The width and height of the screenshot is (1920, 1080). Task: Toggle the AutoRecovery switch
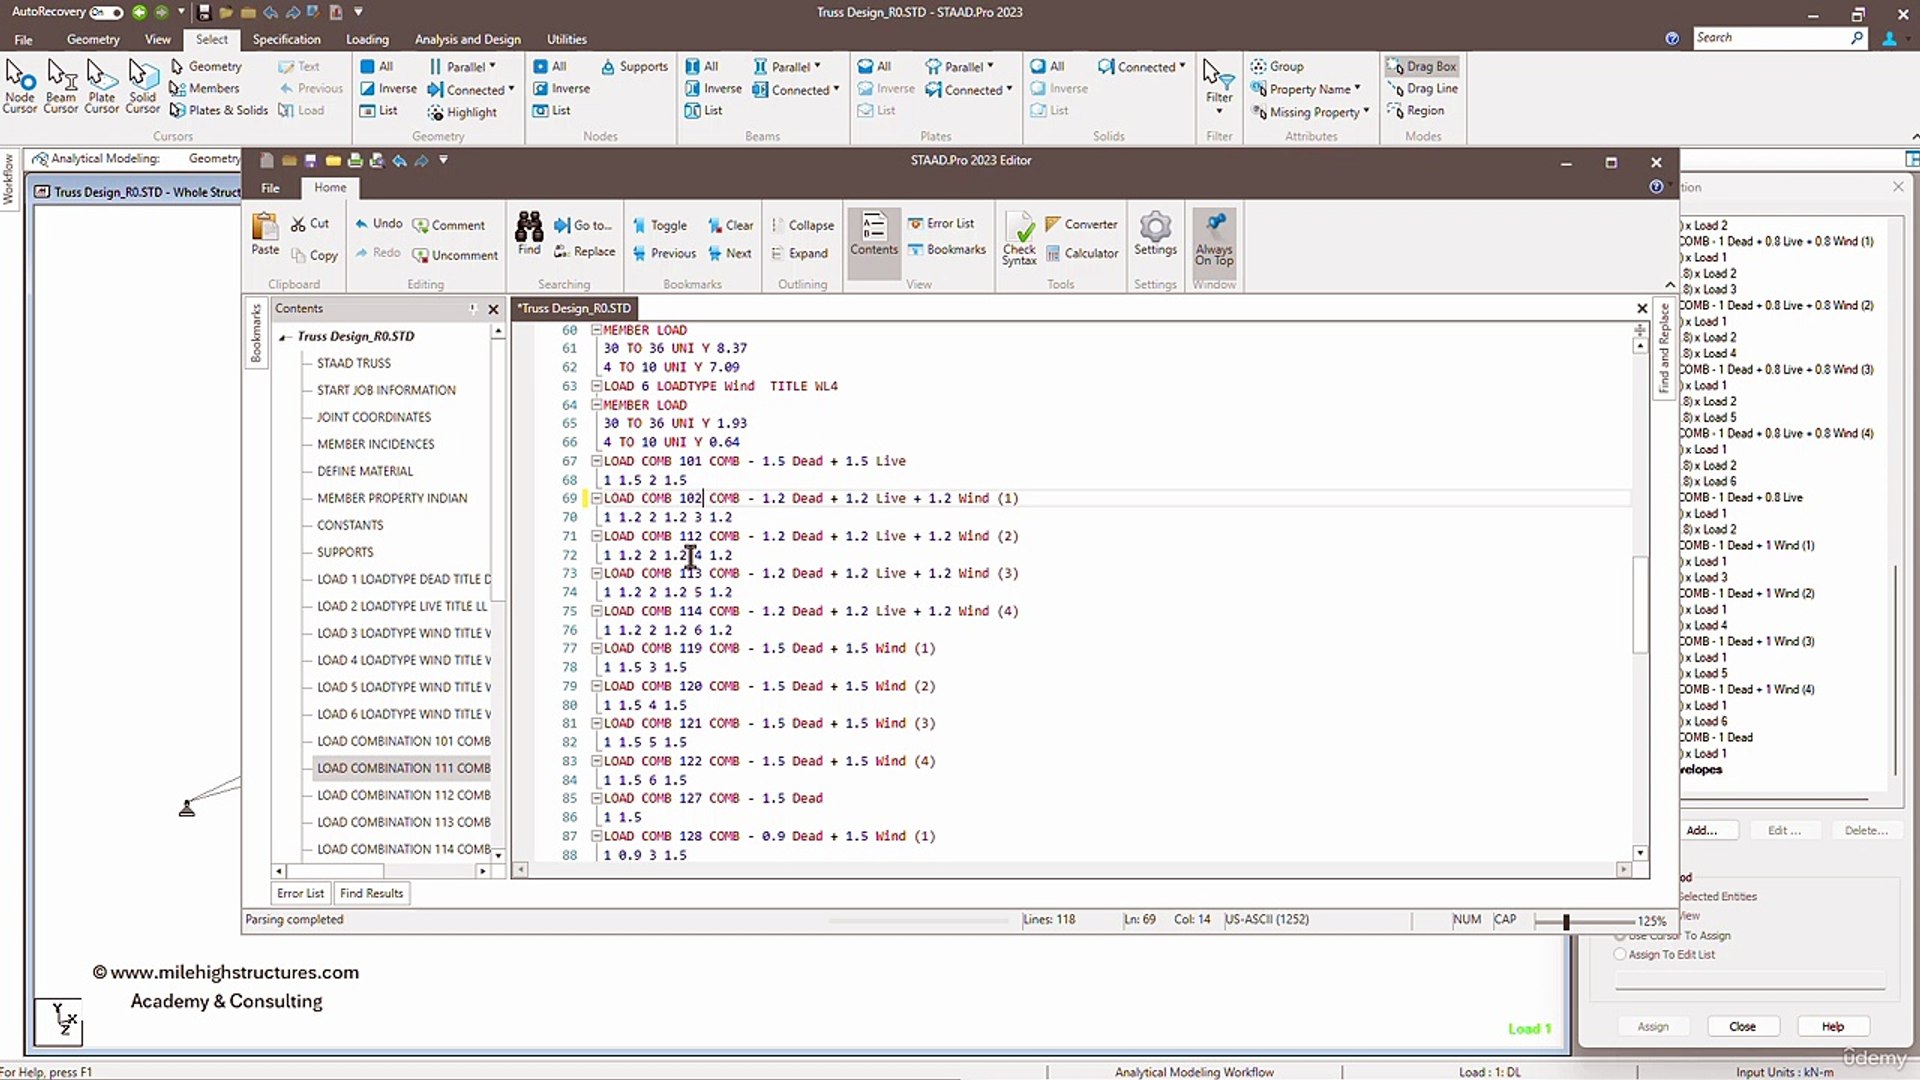tap(106, 12)
